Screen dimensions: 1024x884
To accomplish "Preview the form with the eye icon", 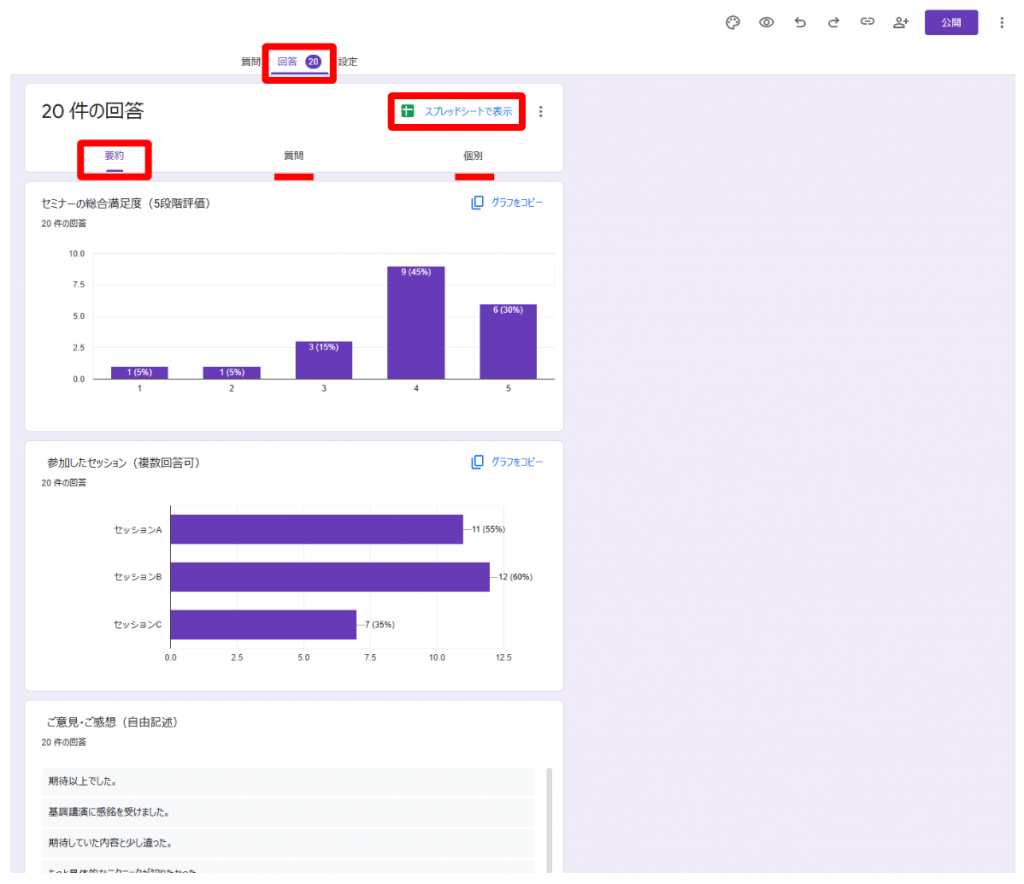I will point(766,22).
